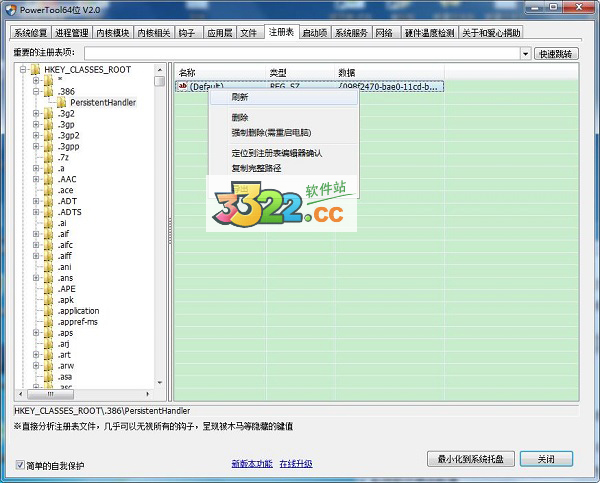Image resolution: width=600 pixels, height=483 pixels.
Task: Expand the .aif tree node
Action: point(36,234)
